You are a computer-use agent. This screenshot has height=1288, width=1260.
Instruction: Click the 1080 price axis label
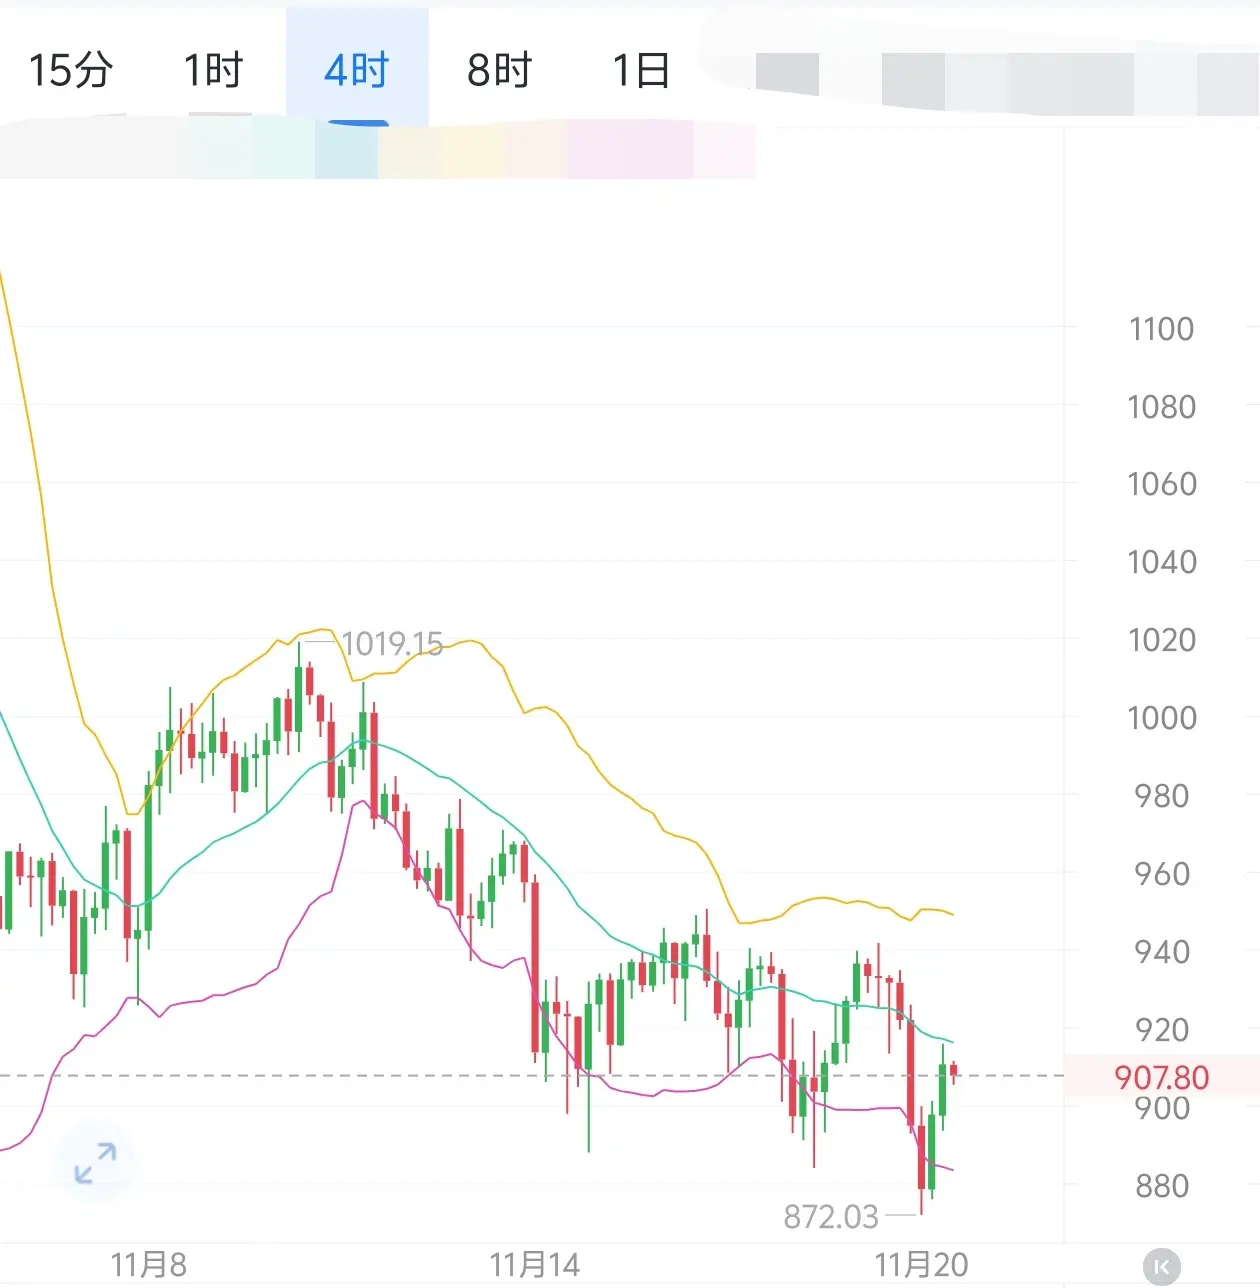tap(1161, 407)
